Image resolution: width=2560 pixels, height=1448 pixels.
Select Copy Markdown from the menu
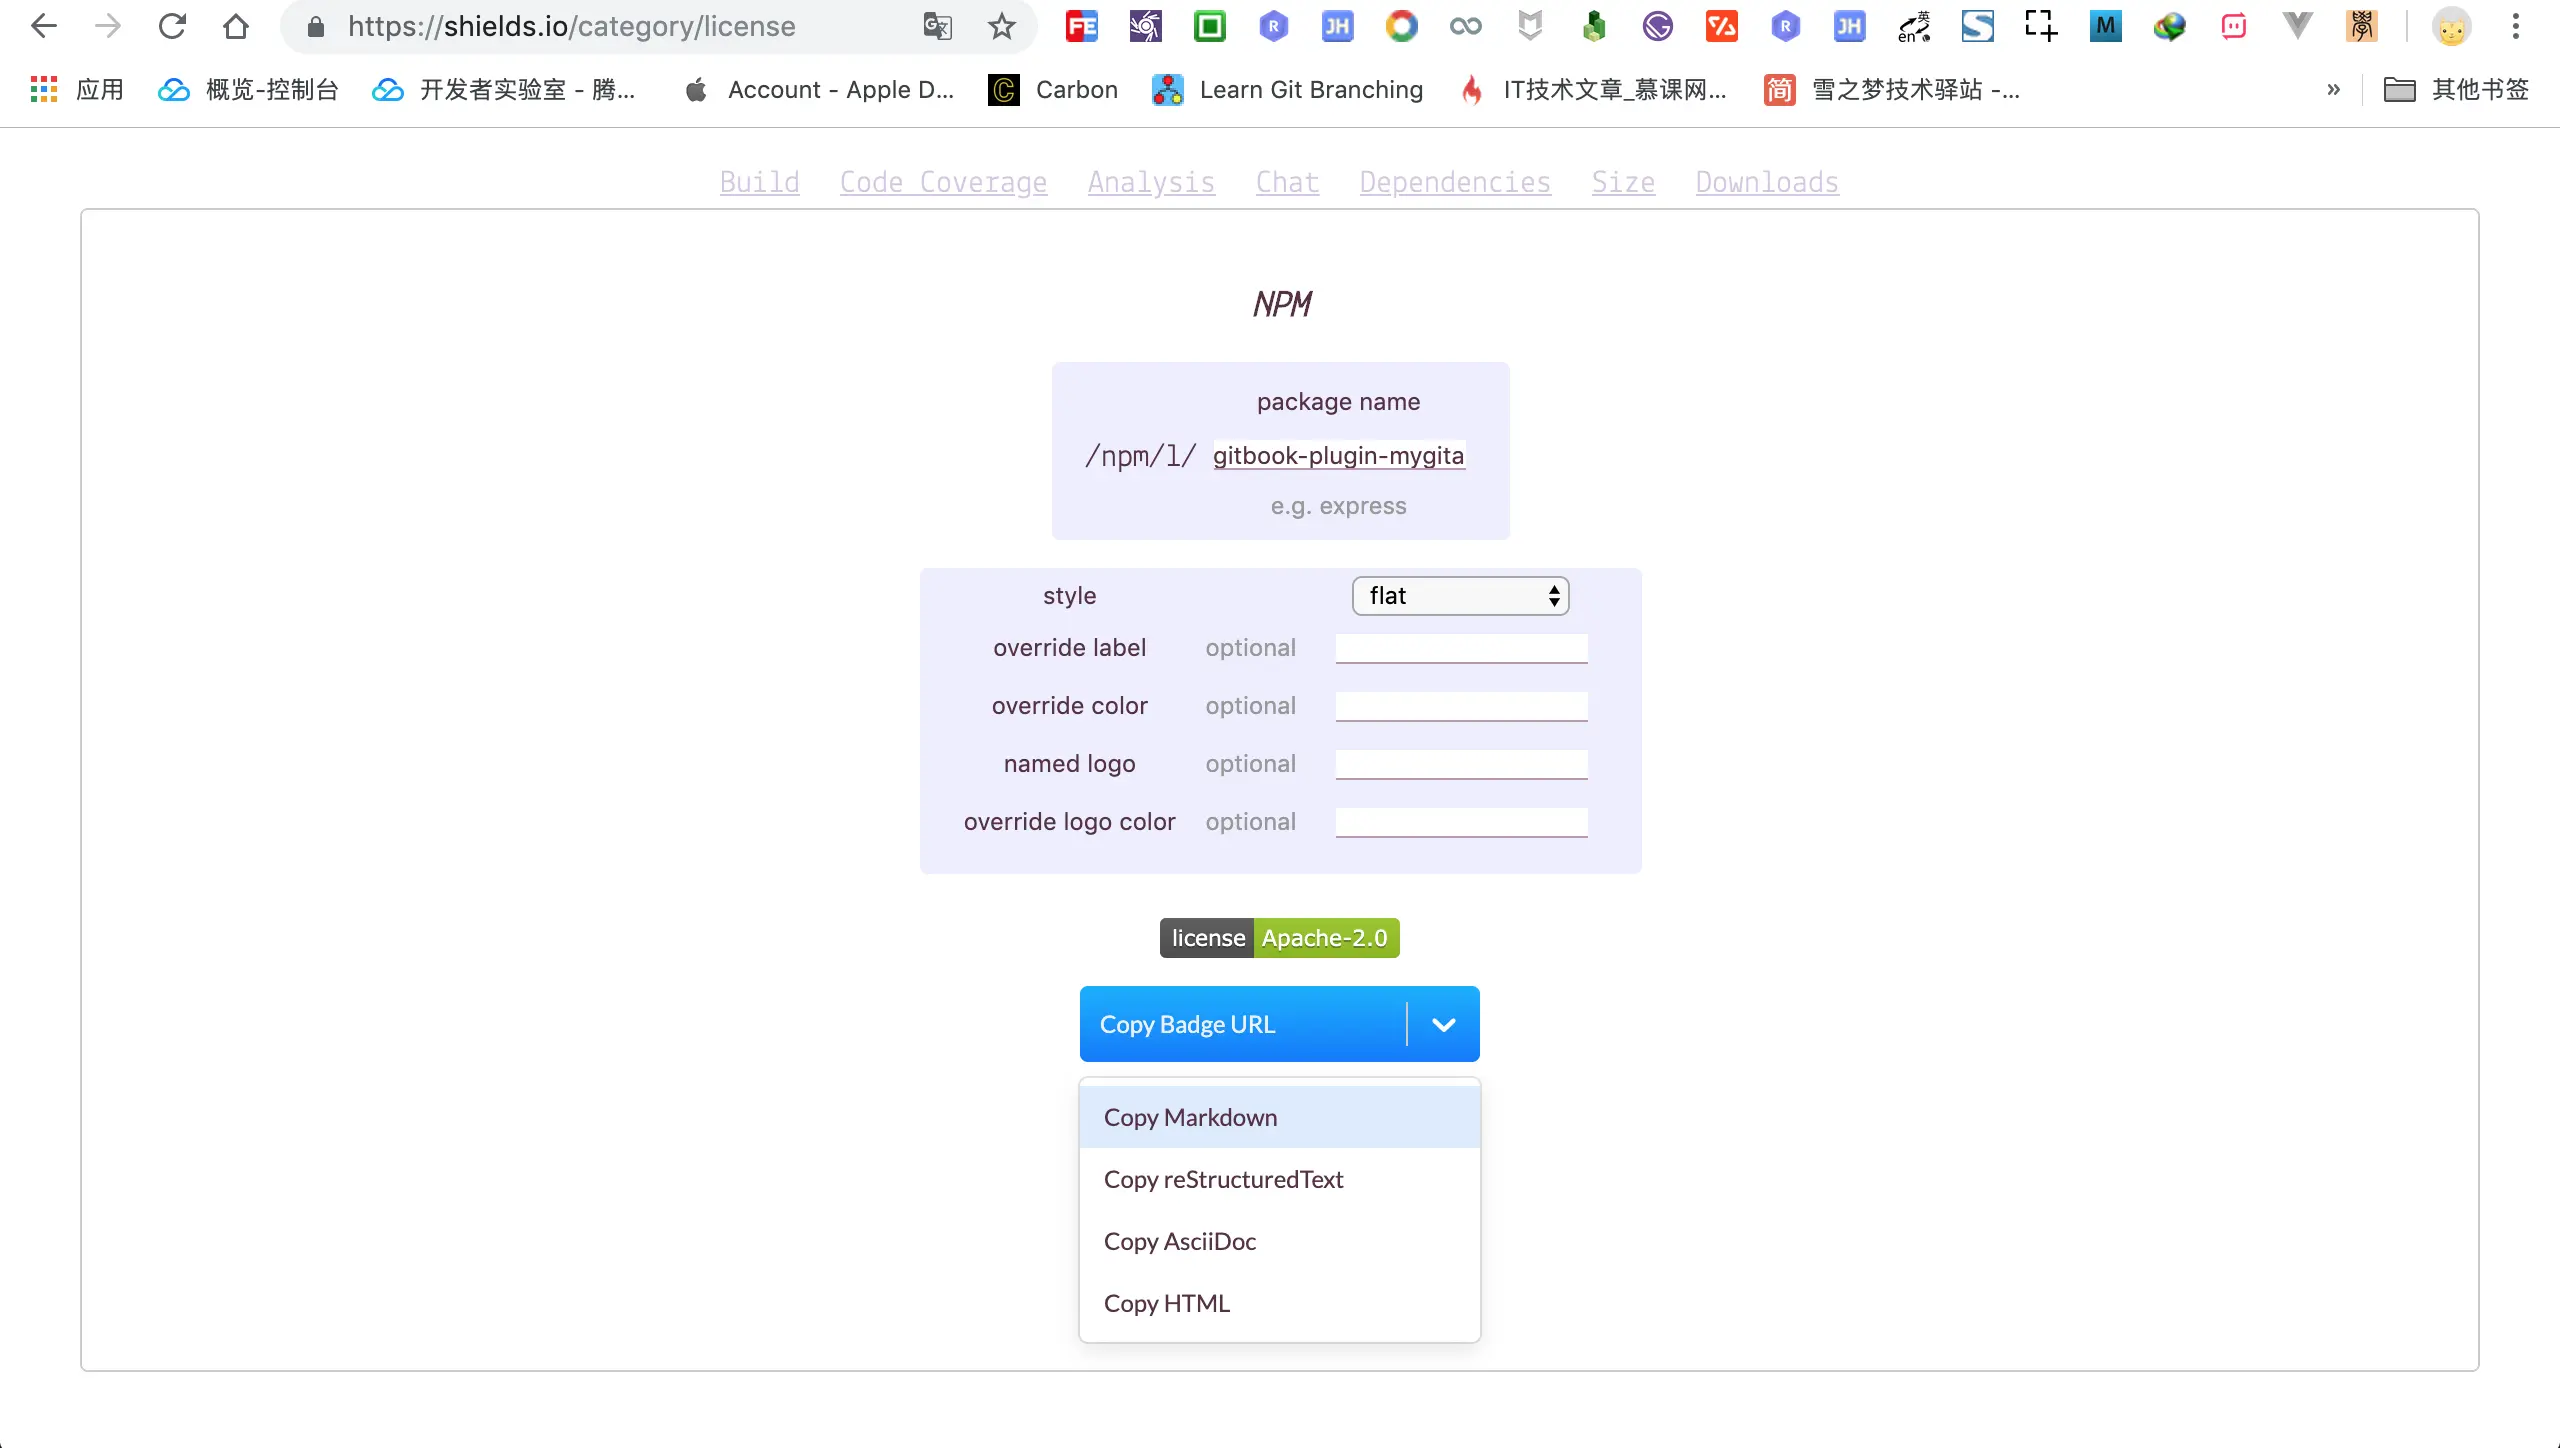coord(1190,1117)
